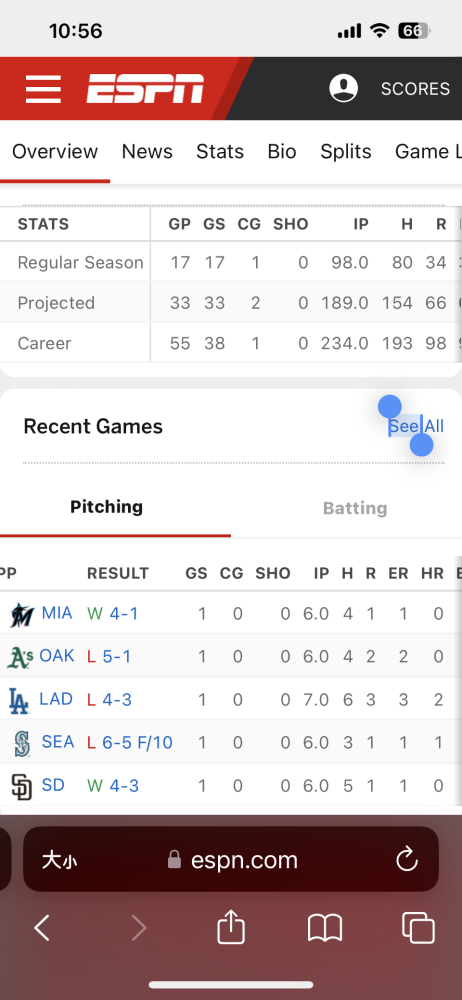The width and height of the screenshot is (462, 1000).
Task: Open Safari bookmarks book icon
Action: click(325, 928)
